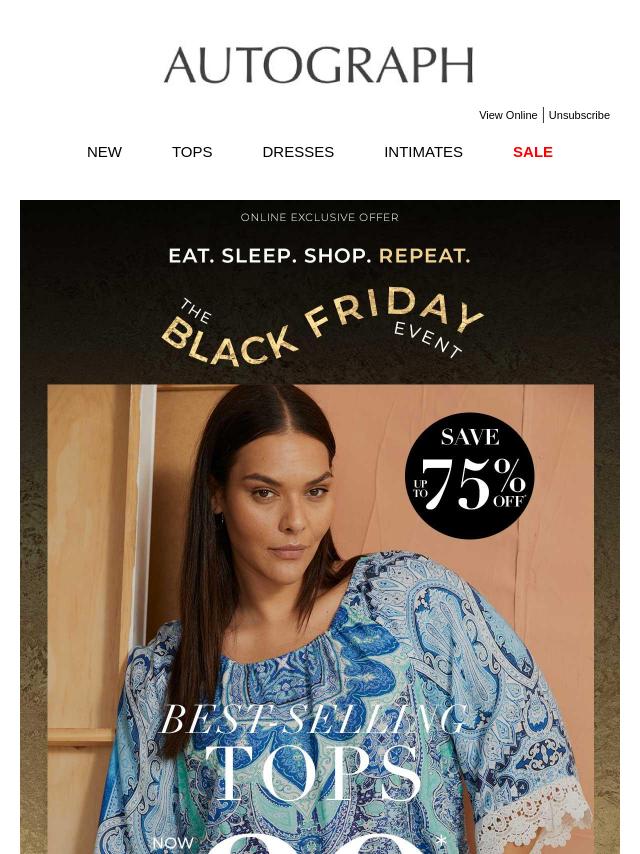Click the gold BLACK FRIDAY lettering
The height and width of the screenshot is (854, 640).
pos(321,327)
